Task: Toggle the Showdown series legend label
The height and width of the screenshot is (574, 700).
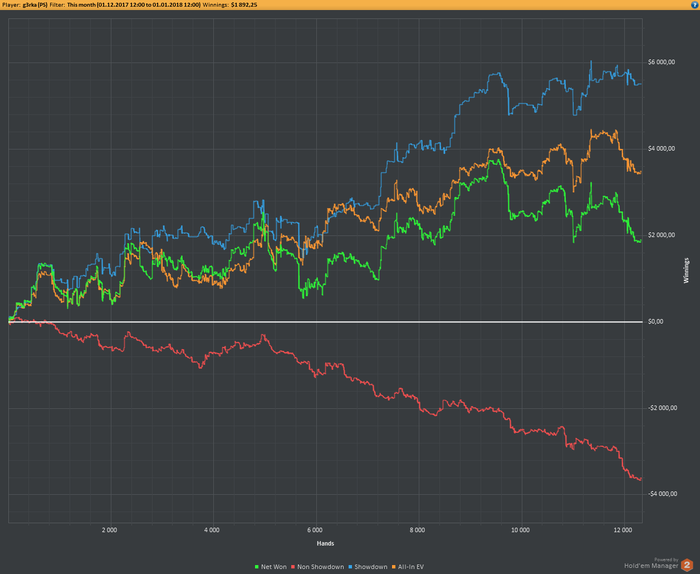Action: (371, 567)
